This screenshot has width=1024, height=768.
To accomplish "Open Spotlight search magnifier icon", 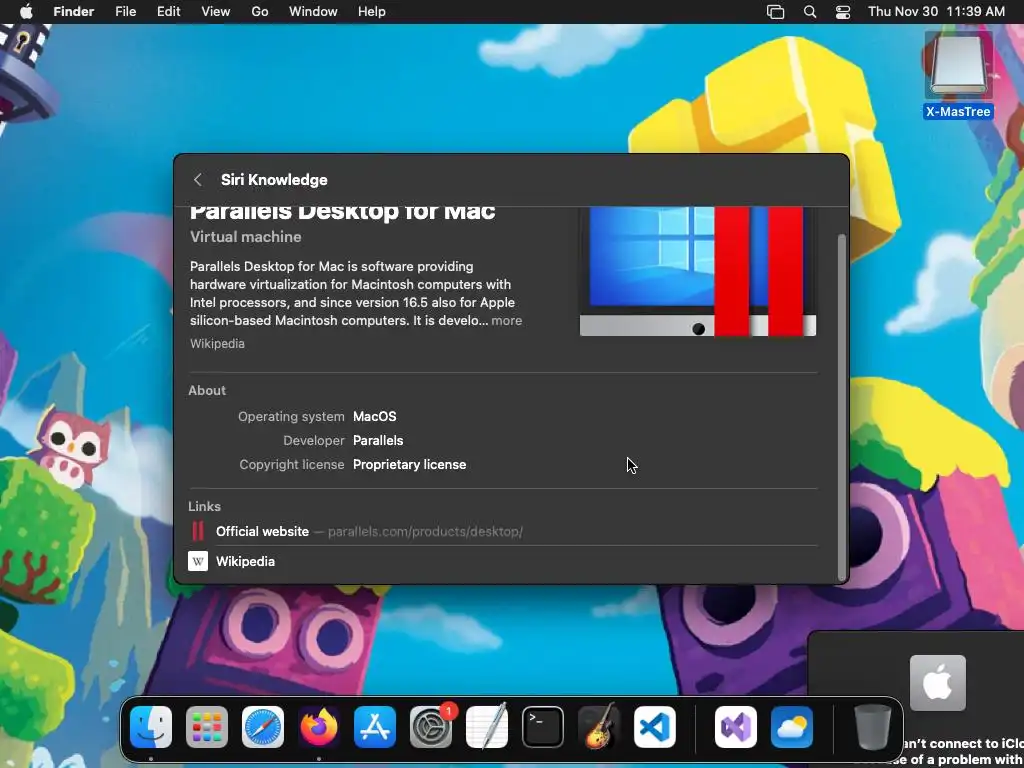I will 810,12.
